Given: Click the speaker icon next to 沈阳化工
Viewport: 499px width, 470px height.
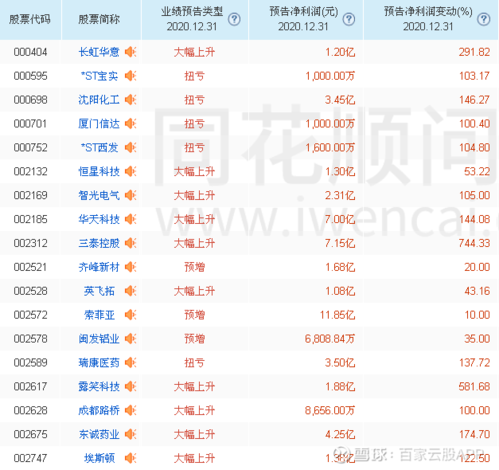Looking at the screenshot, I should (130, 100).
